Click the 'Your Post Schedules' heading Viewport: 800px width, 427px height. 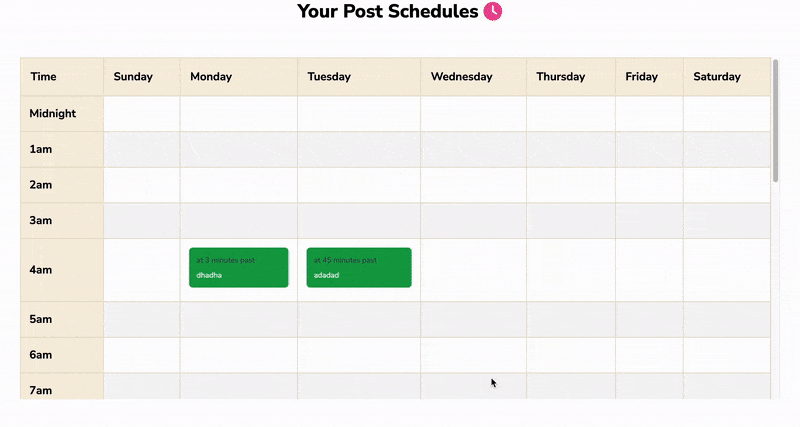[x=388, y=11]
